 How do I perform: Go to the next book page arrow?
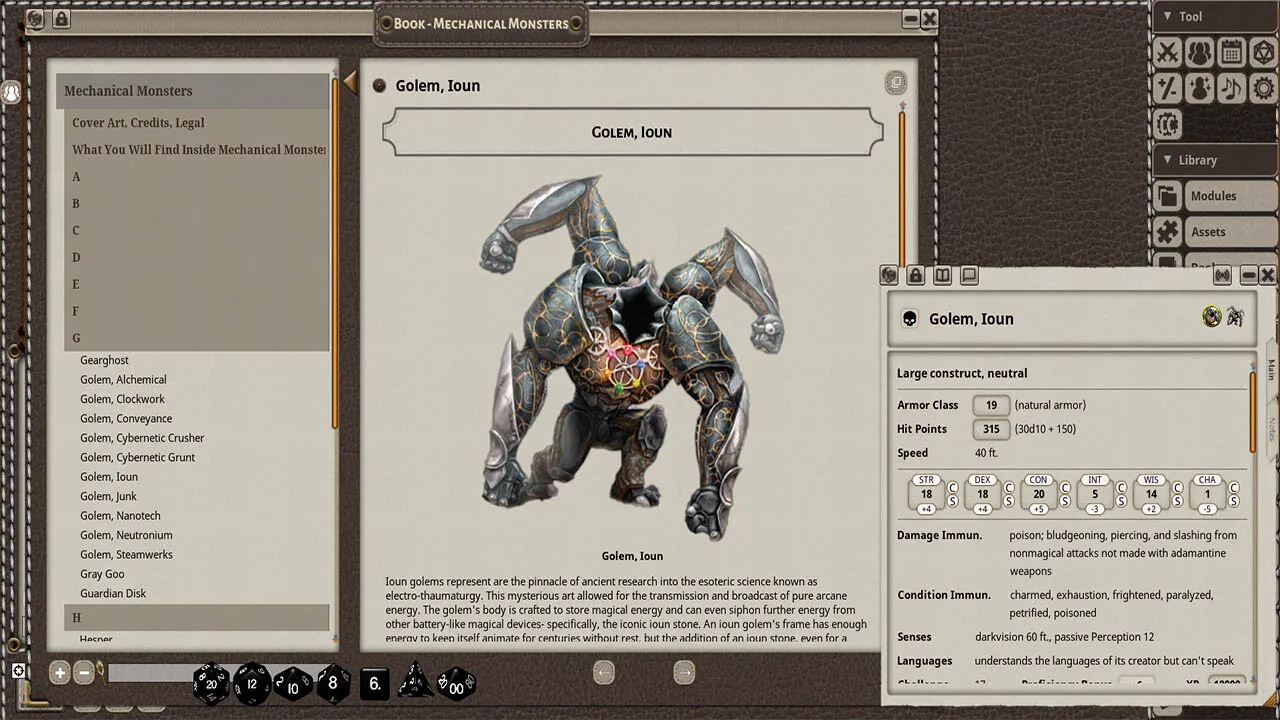click(x=684, y=673)
